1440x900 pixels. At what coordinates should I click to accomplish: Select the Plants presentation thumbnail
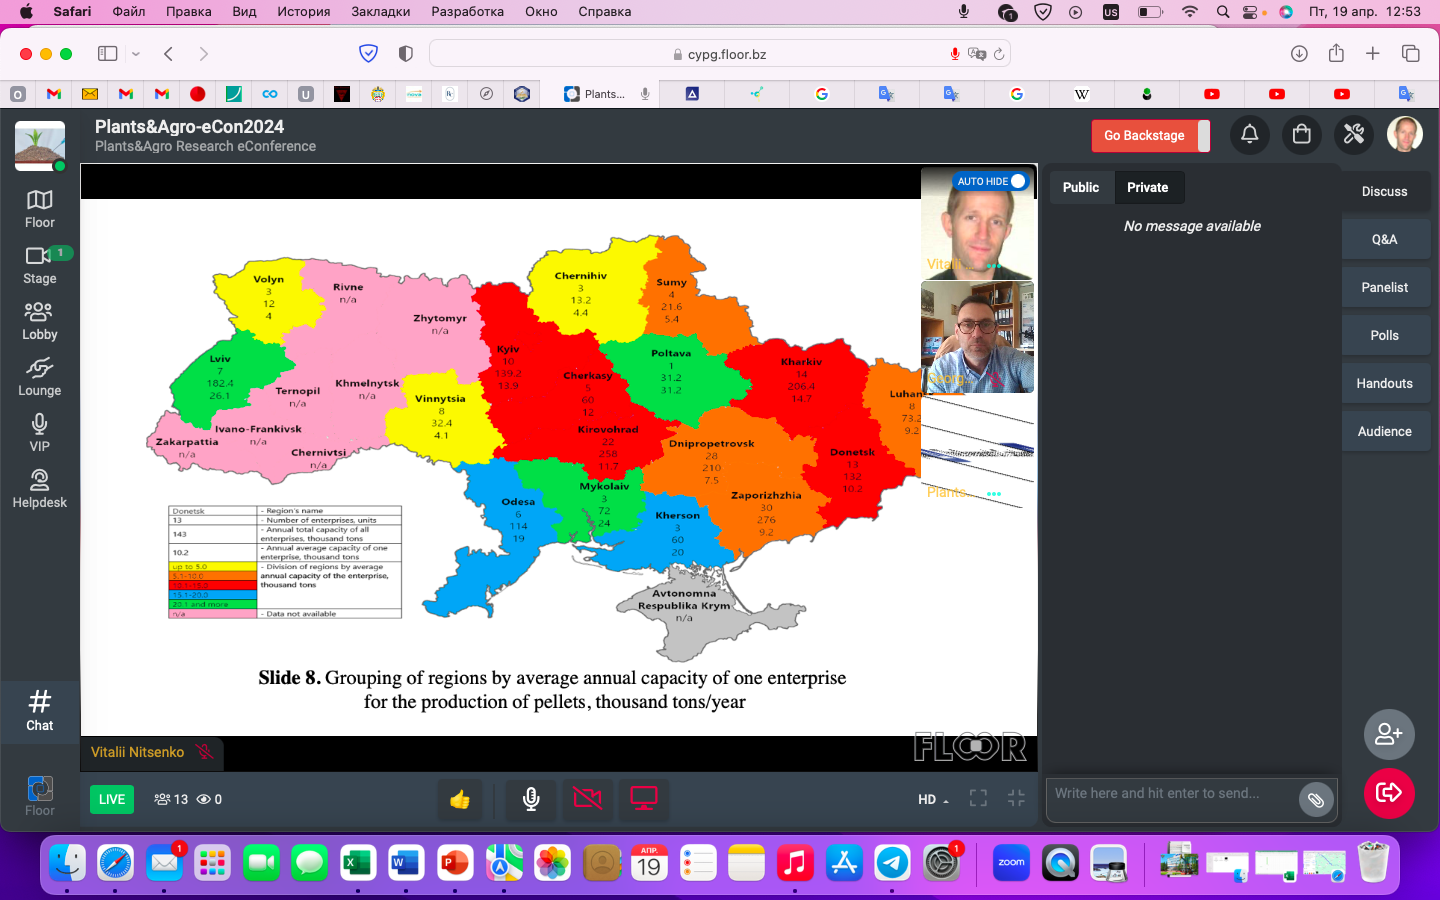(977, 451)
